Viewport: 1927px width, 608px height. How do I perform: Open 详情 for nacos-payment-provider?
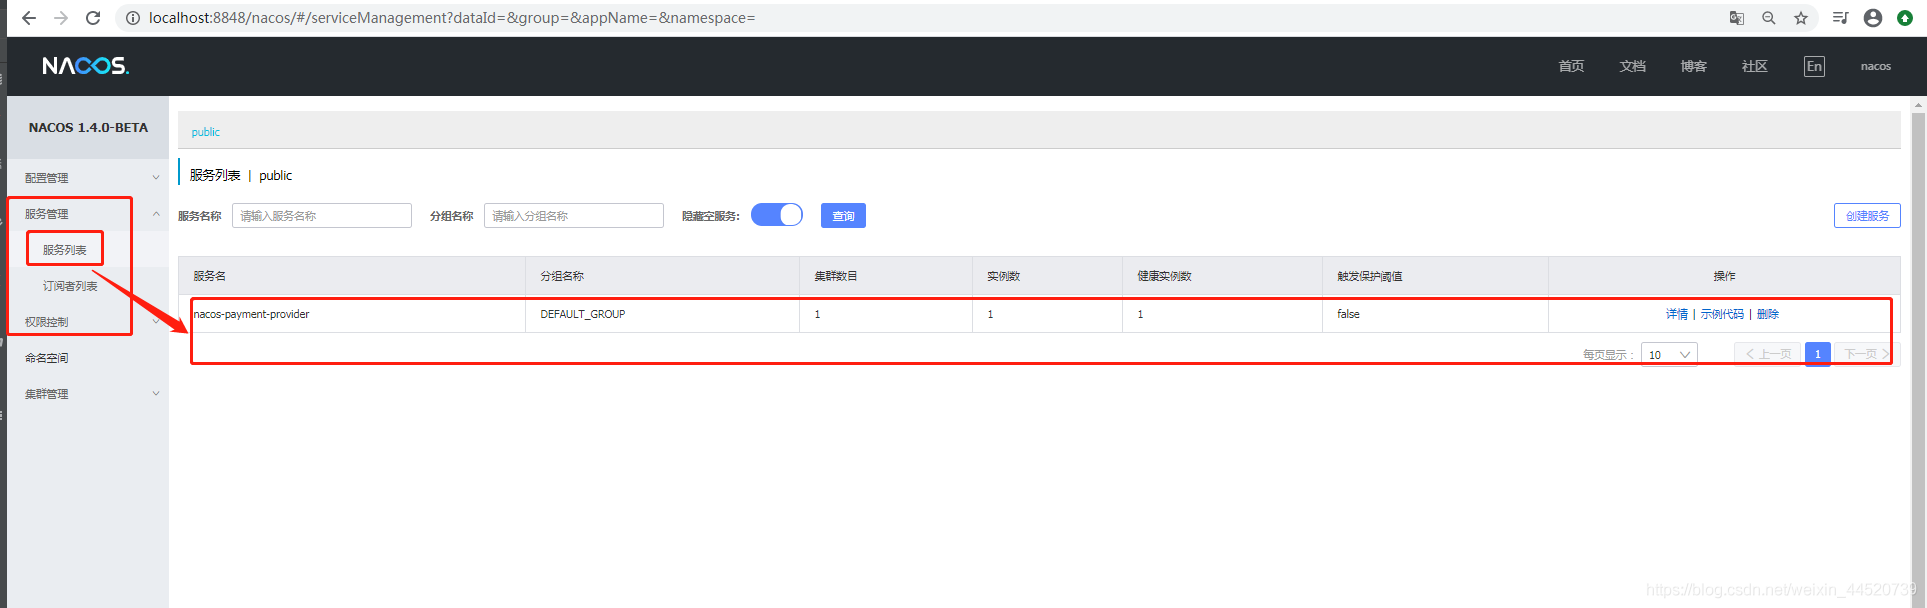pyautogui.click(x=1677, y=314)
